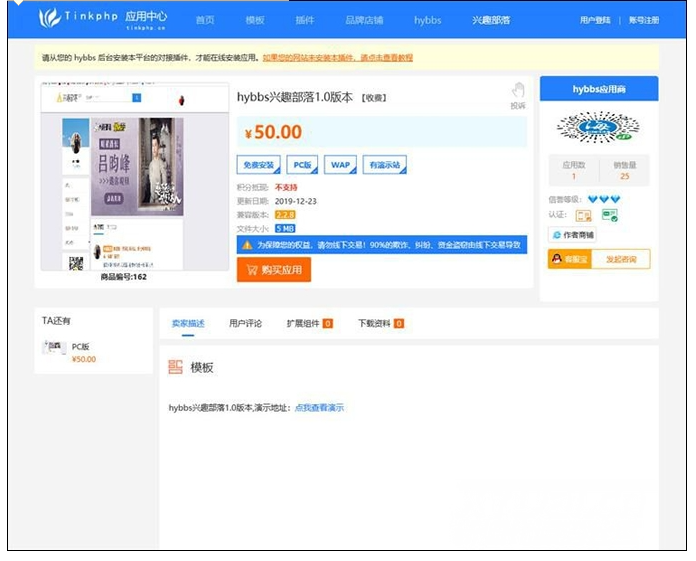Click the Tinkphp logo icon
696x561 pixels.
49,18
